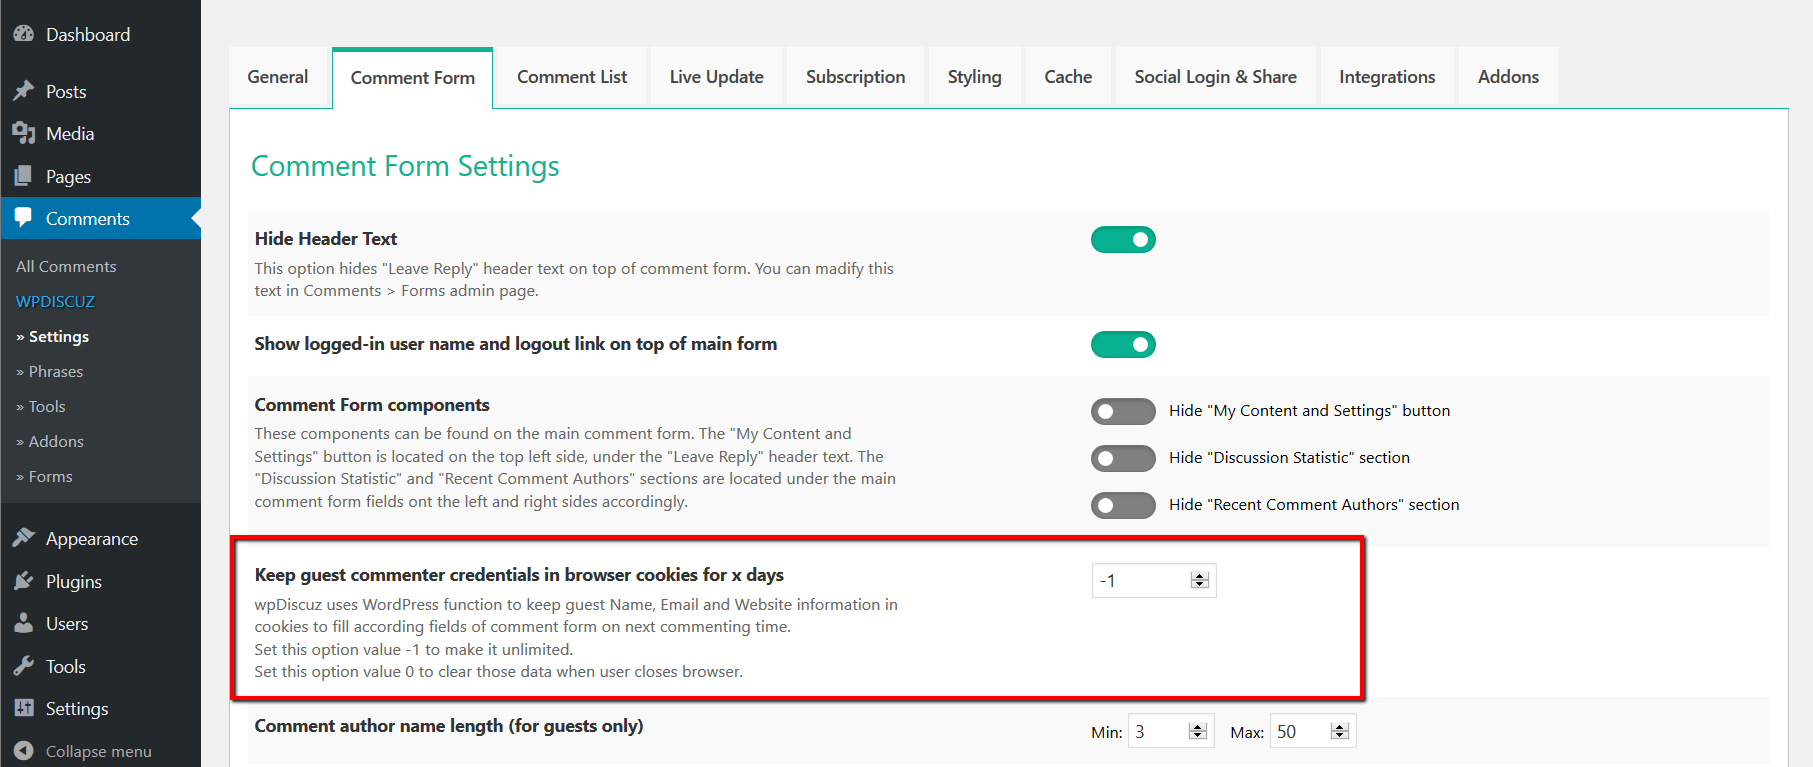Image resolution: width=1813 pixels, height=767 pixels.
Task: Open the Social Login & Share tab
Action: (1215, 77)
